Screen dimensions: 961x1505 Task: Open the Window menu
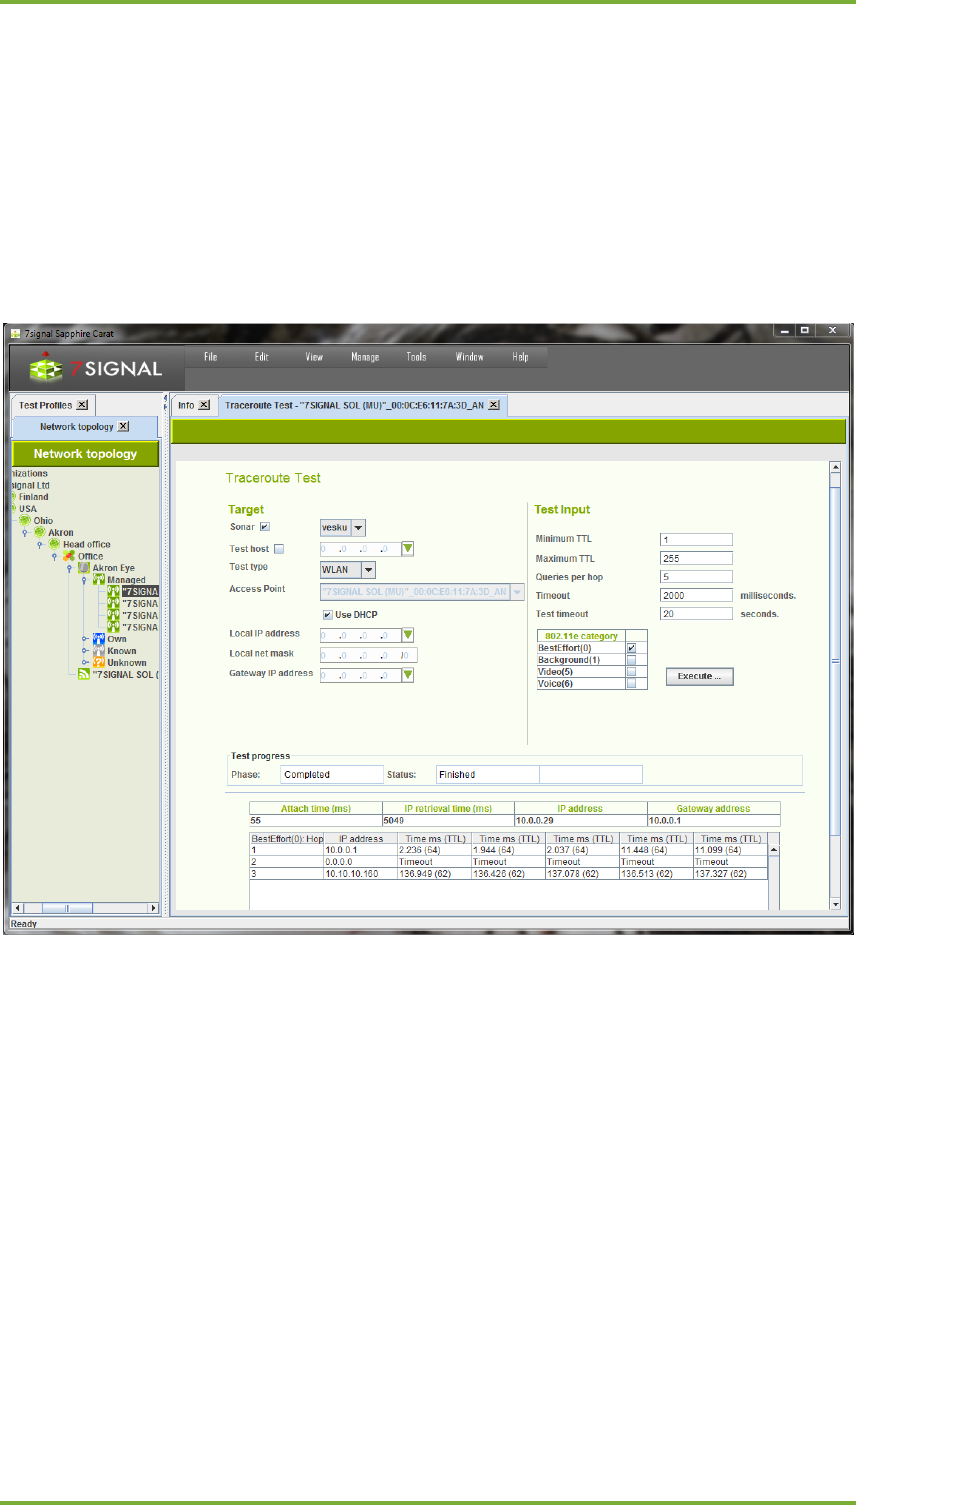(x=469, y=357)
